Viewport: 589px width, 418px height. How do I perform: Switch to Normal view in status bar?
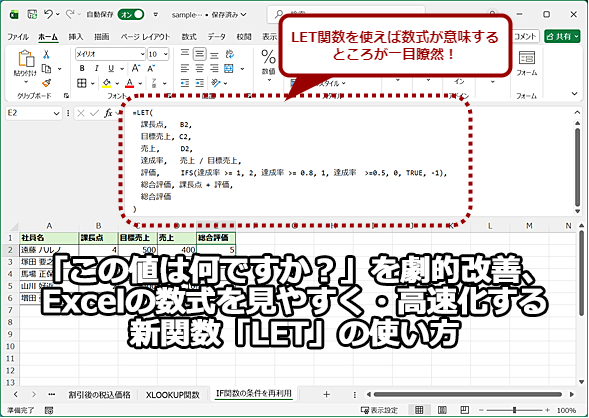(419, 410)
